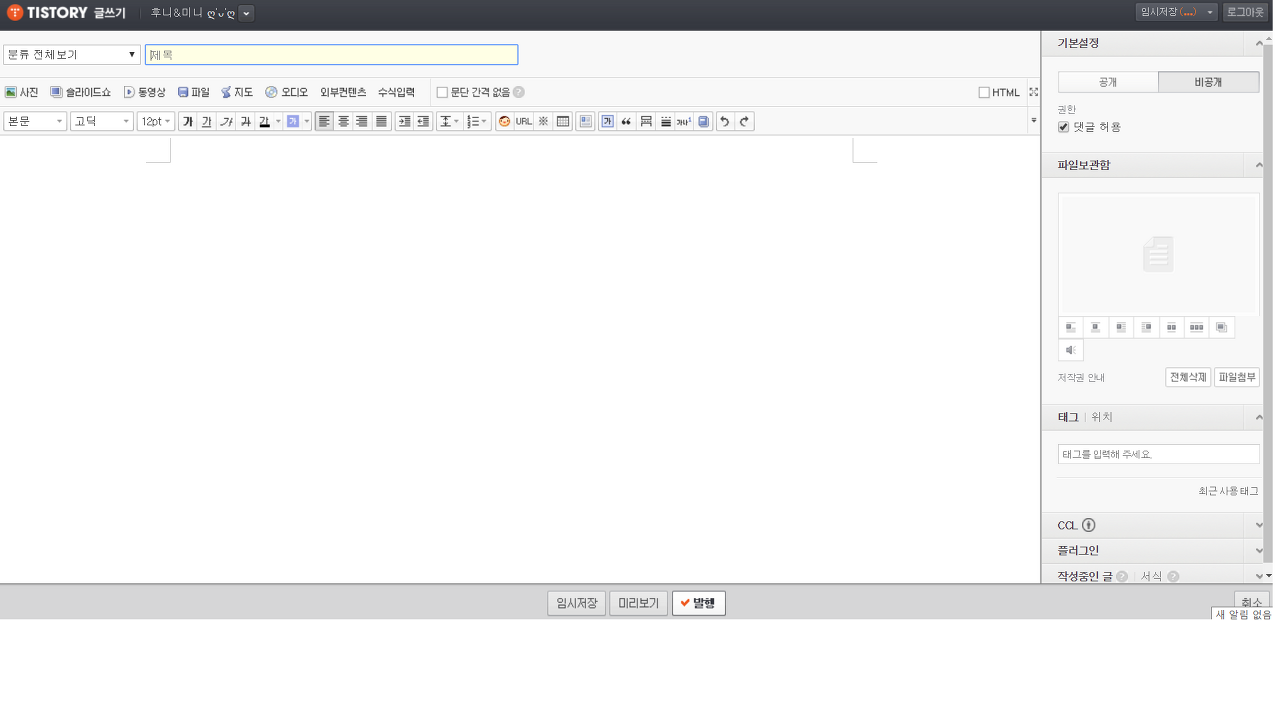Apply bold formatting (가 bold icon)
Image resolution: width=1280 pixels, height=720 pixels.
click(187, 122)
